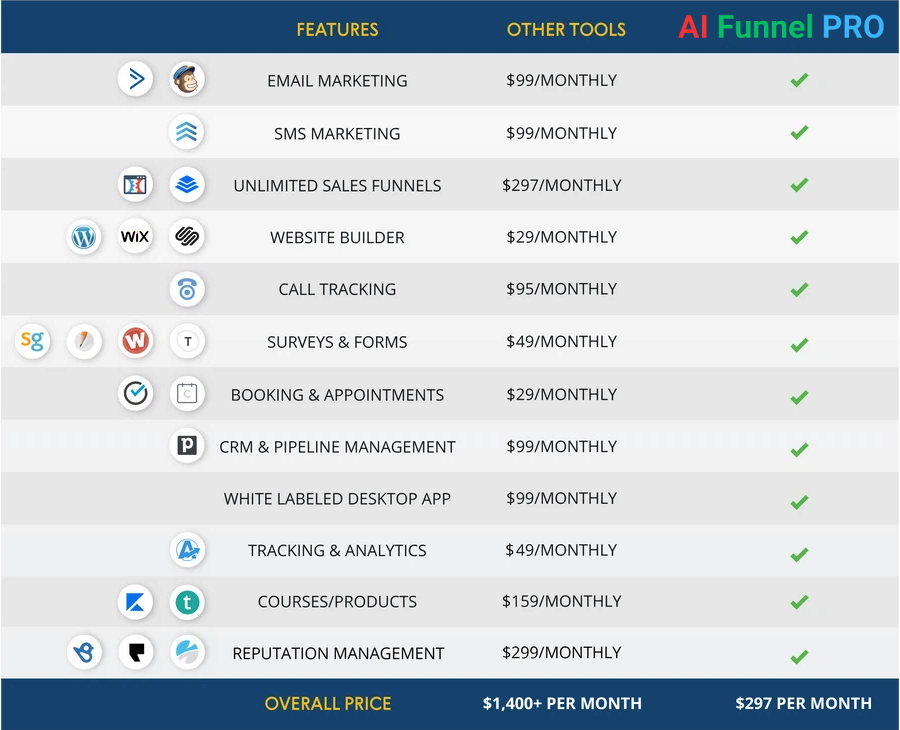
Task: Click the Call Tracking phone icon
Action: pyautogui.click(x=187, y=289)
